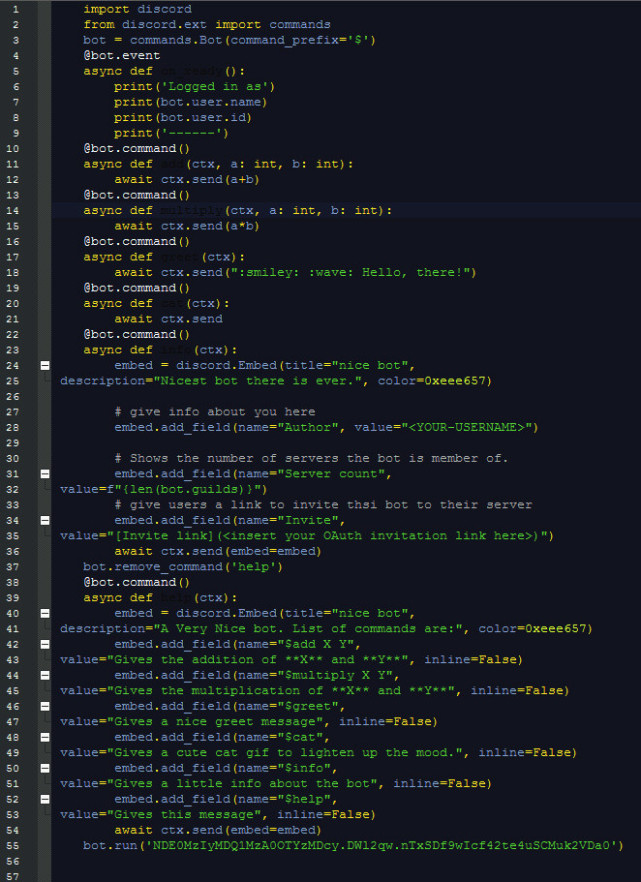
Task: Collapse the fold marker at line 46
Action: pyautogui.click(x=45, y=706)
